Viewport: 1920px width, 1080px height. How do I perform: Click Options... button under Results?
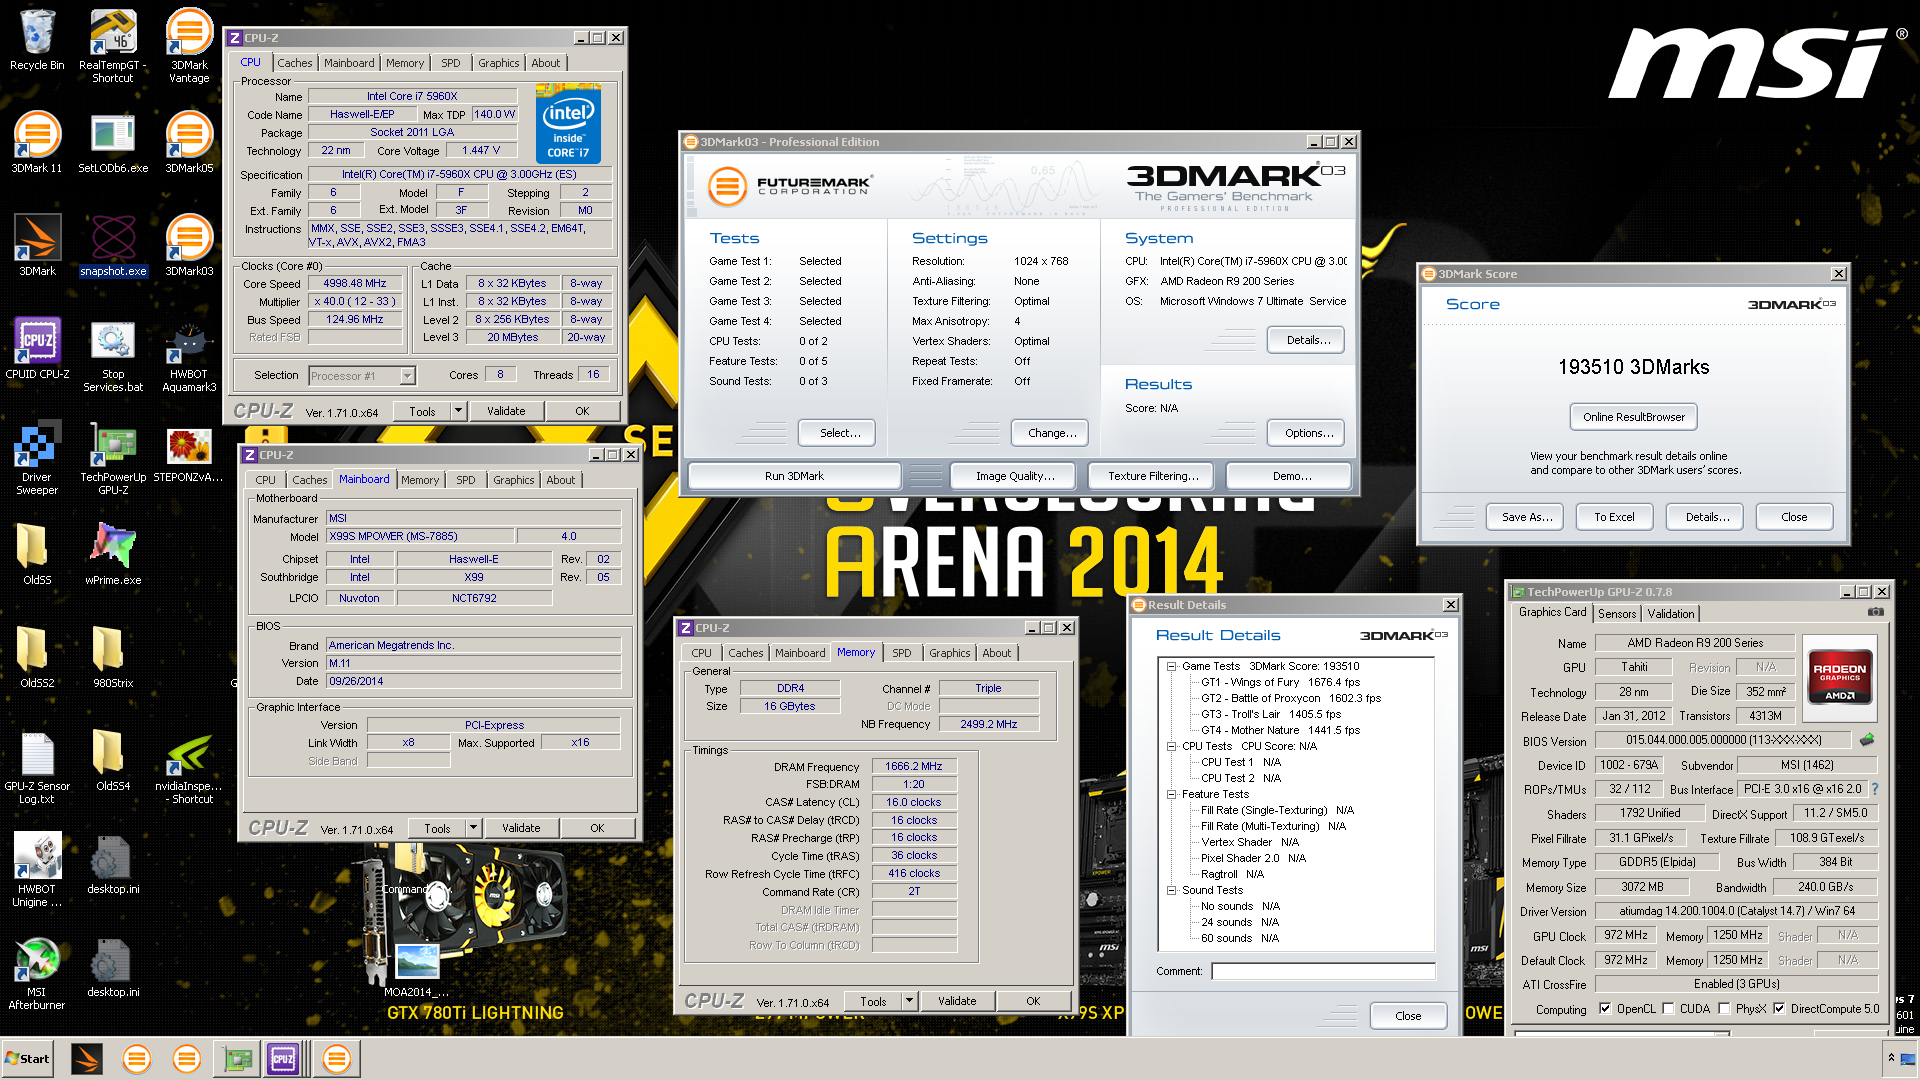coord(1307,433)
